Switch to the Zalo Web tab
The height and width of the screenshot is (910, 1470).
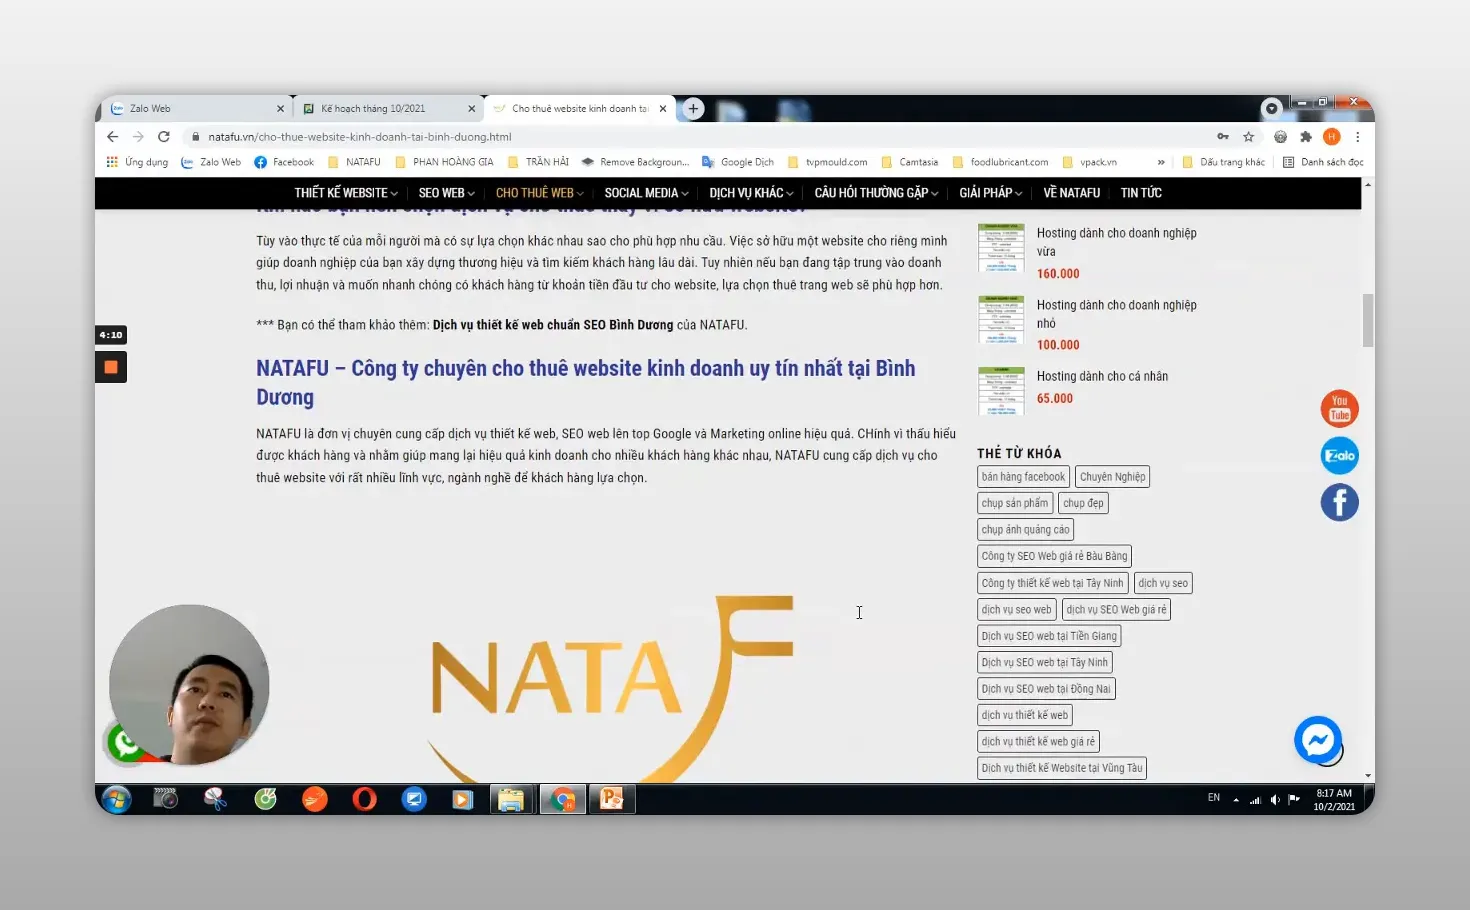pyautogui.click(x=197, y=108)
